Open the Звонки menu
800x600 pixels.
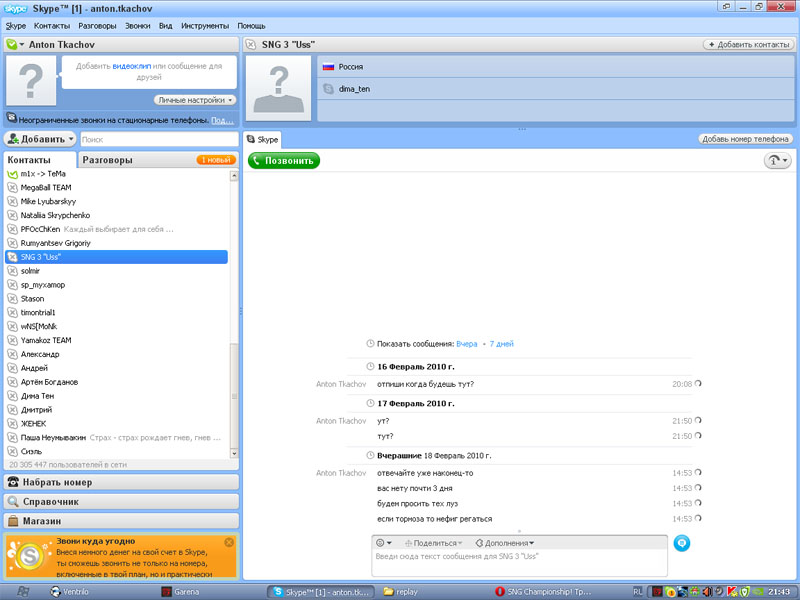coord(137,26)
